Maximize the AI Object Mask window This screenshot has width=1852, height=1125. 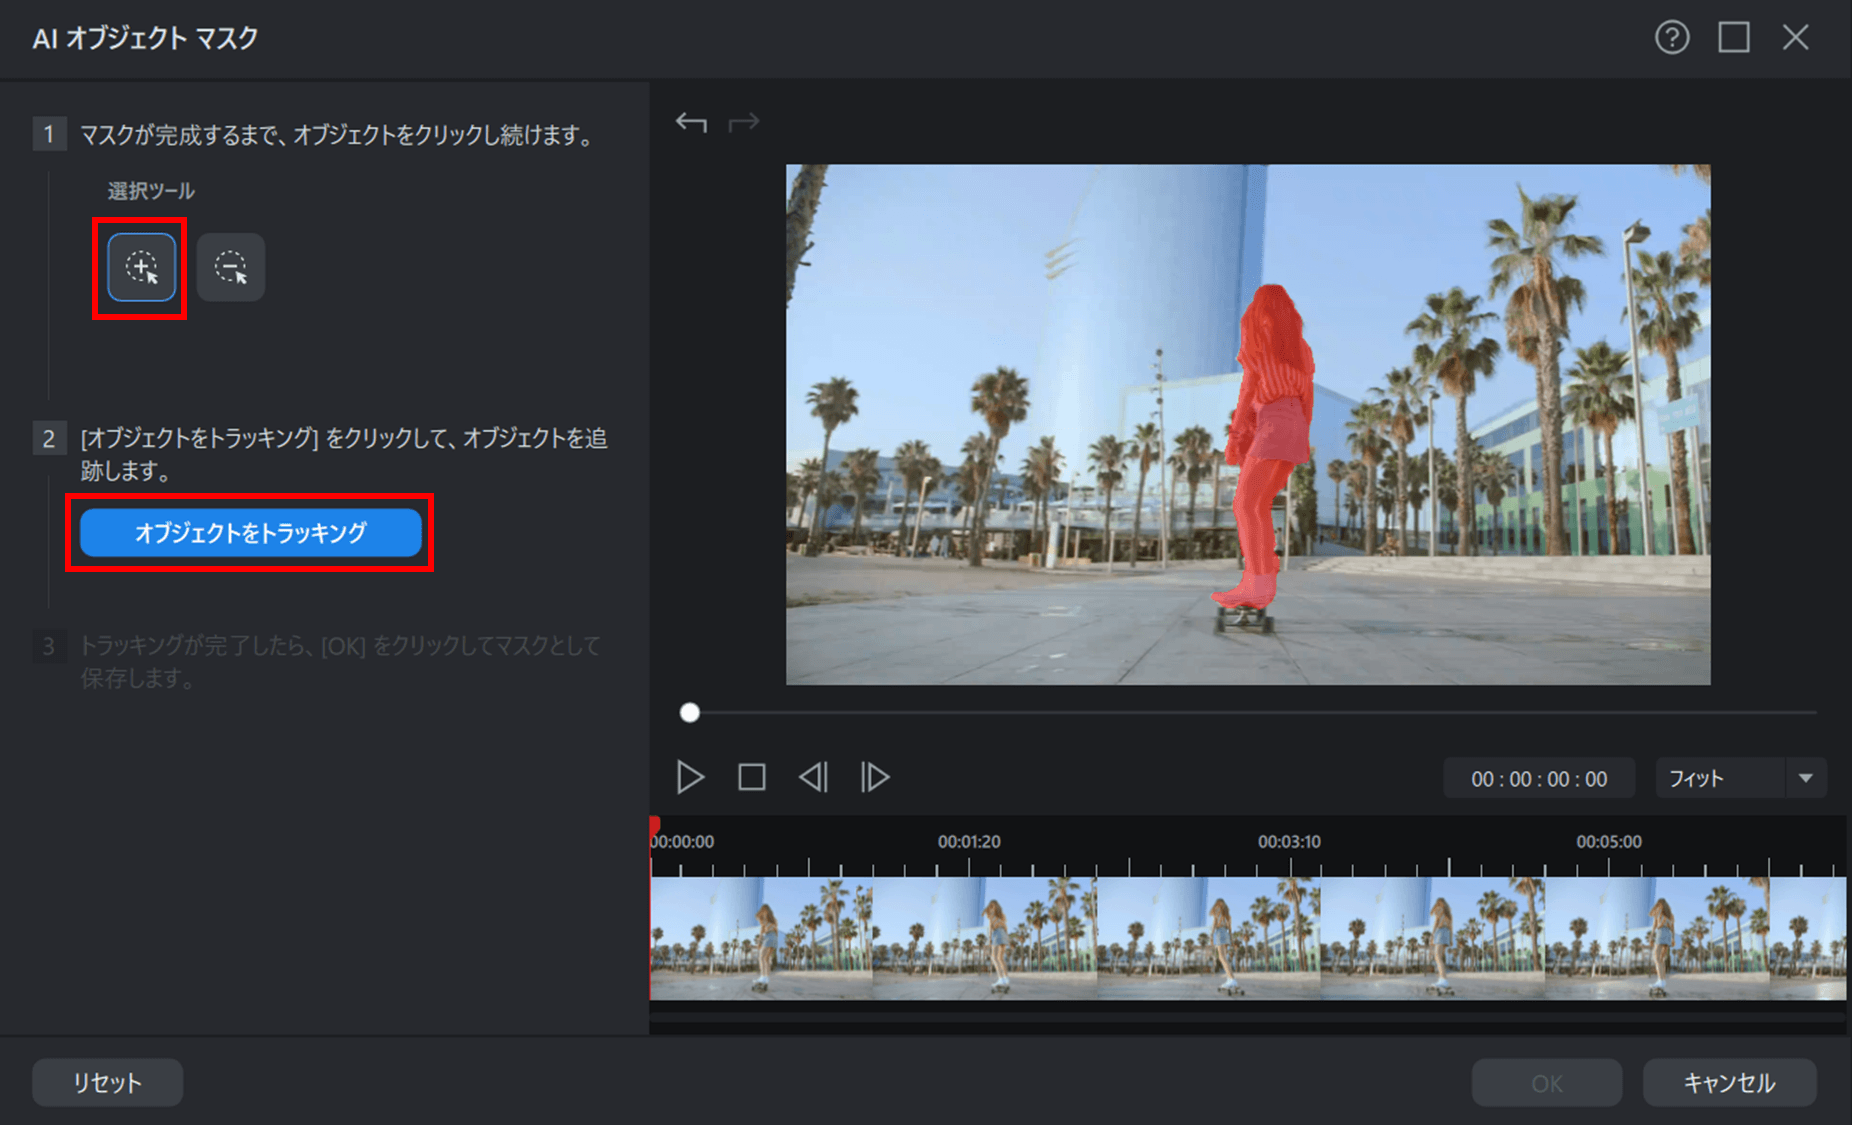[x=1733, y=38]
